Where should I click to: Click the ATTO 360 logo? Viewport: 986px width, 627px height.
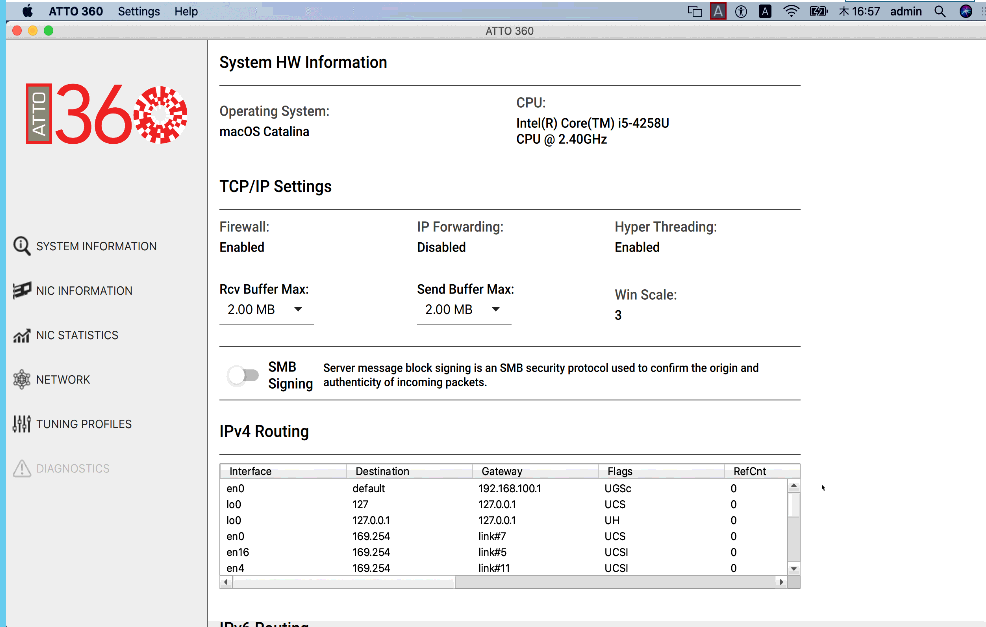coord(106,114)
